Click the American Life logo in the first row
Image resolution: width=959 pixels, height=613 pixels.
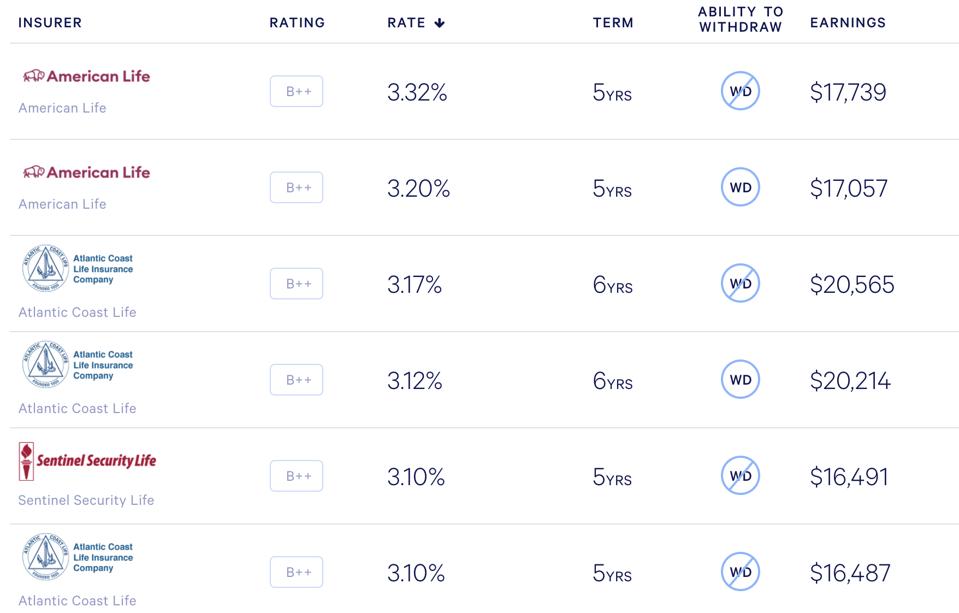coord(84,76)
